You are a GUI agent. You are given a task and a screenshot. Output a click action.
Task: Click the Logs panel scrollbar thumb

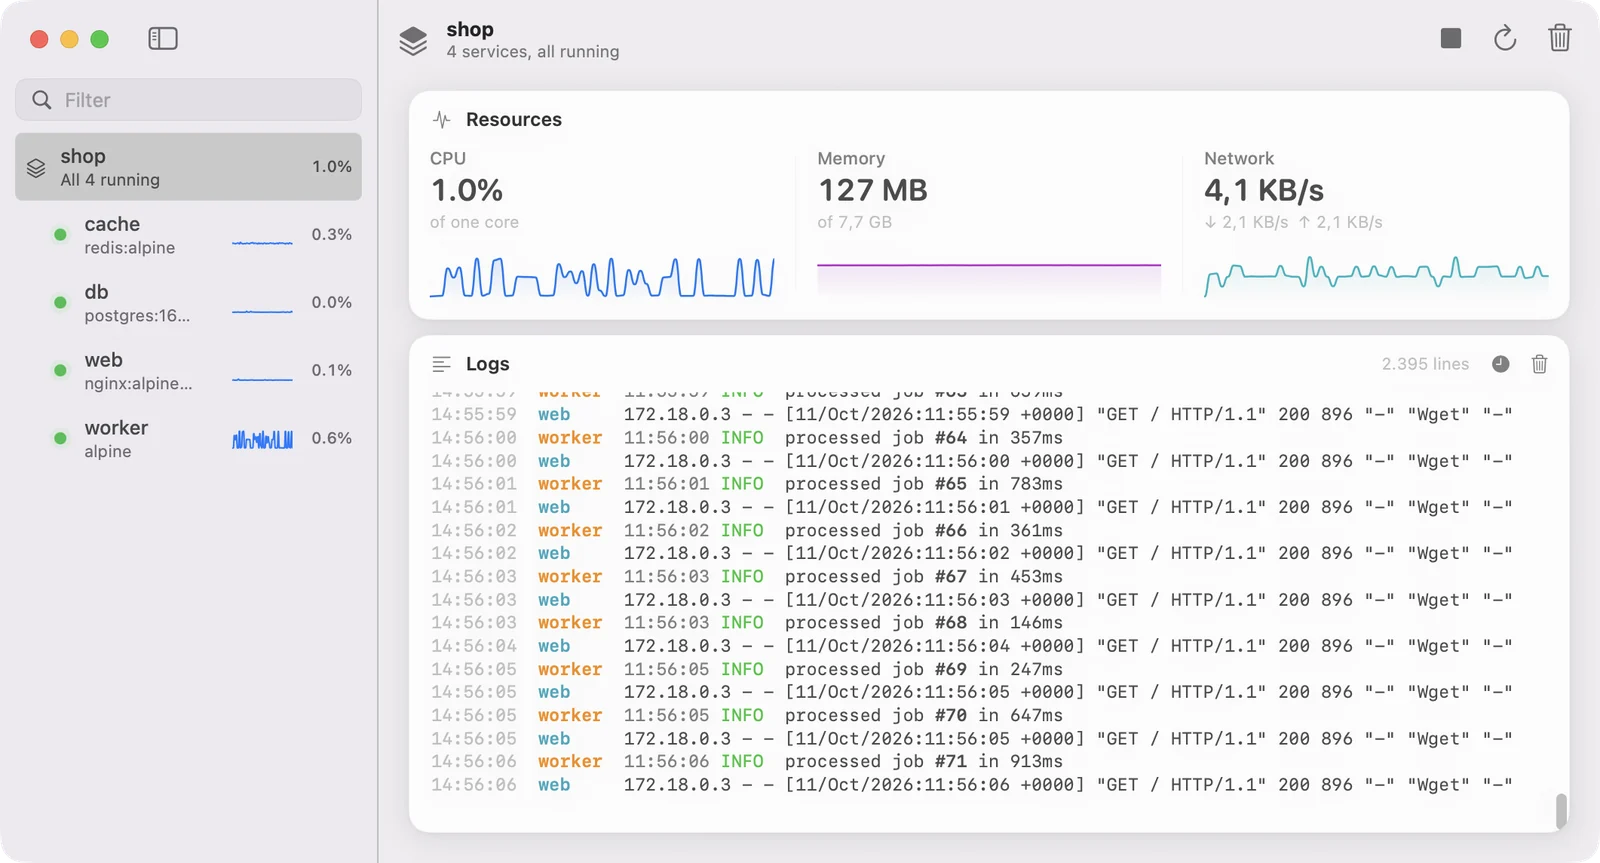click(1561, 811)
